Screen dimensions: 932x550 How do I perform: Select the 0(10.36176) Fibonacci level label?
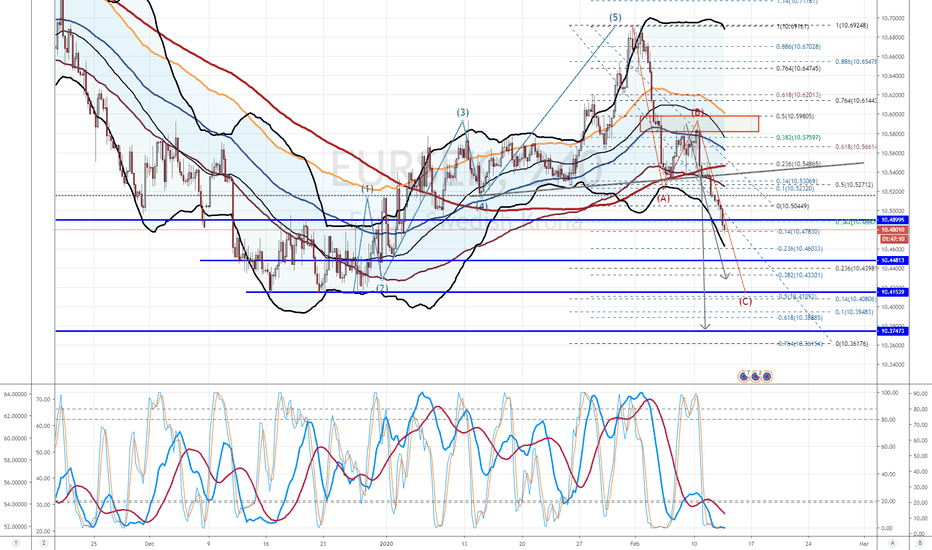pos(852,344)
